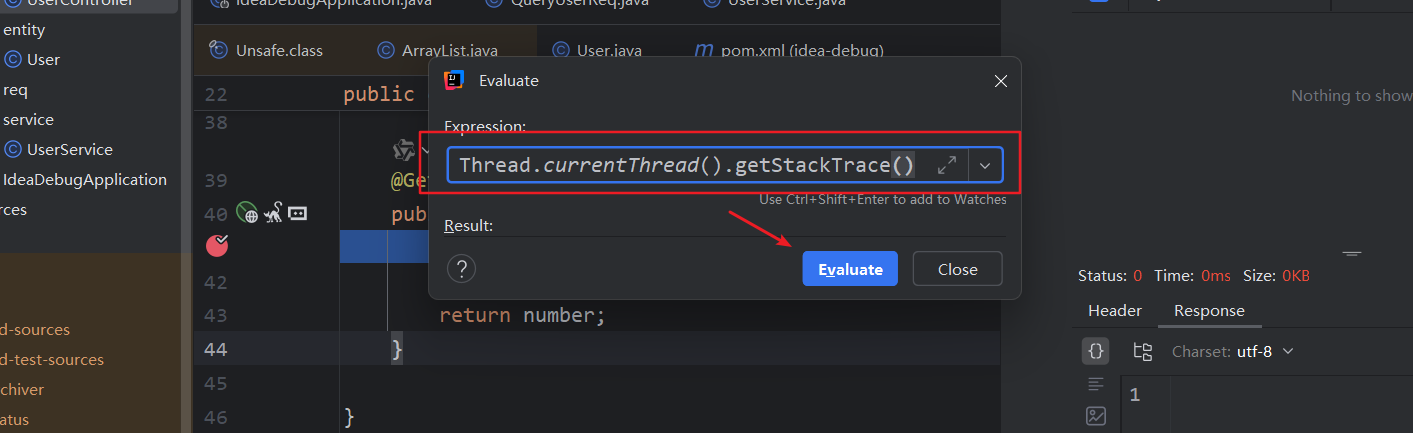This screenshot has width=1413, height=433.
Task: Select the JSON braces format icon
Action: pyautogui.click(x=1096, y=351)
